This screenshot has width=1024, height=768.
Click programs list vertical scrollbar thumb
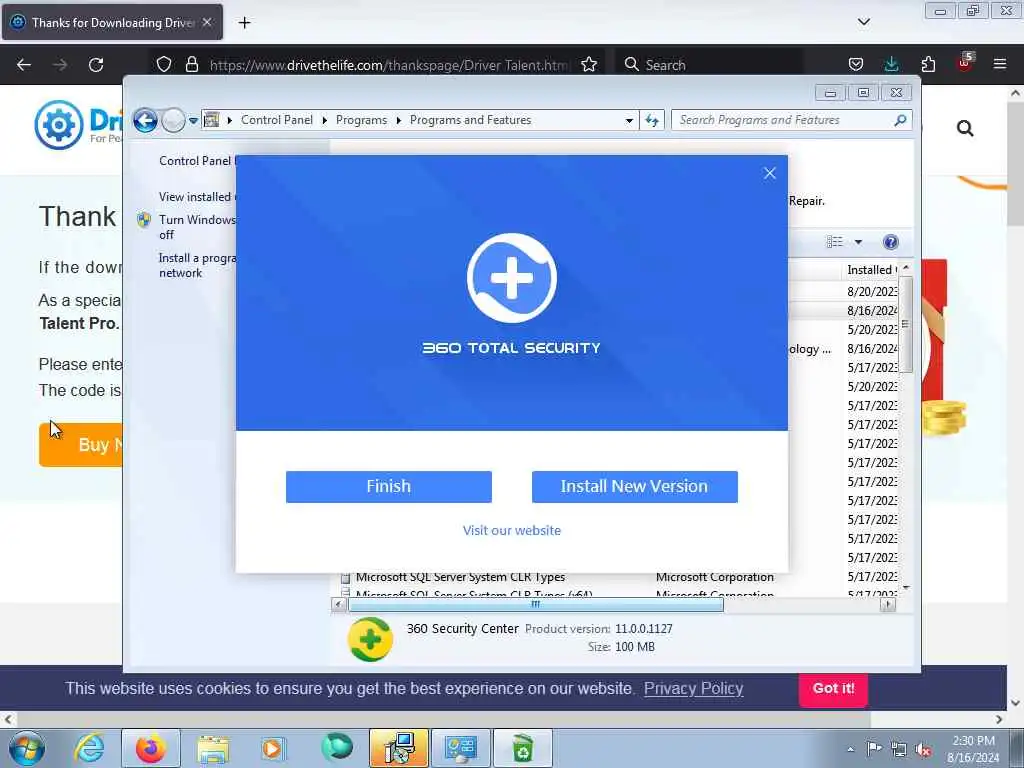(x=905, y=325)
